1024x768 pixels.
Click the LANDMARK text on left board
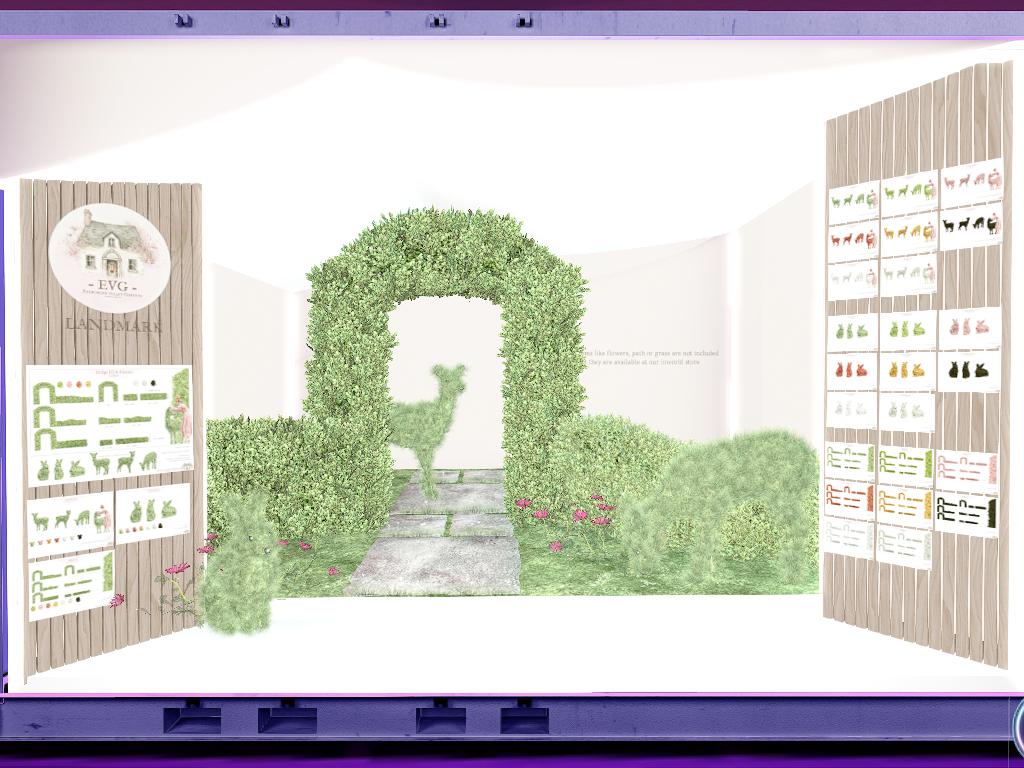pyautogui.click(x=112, y=325)
